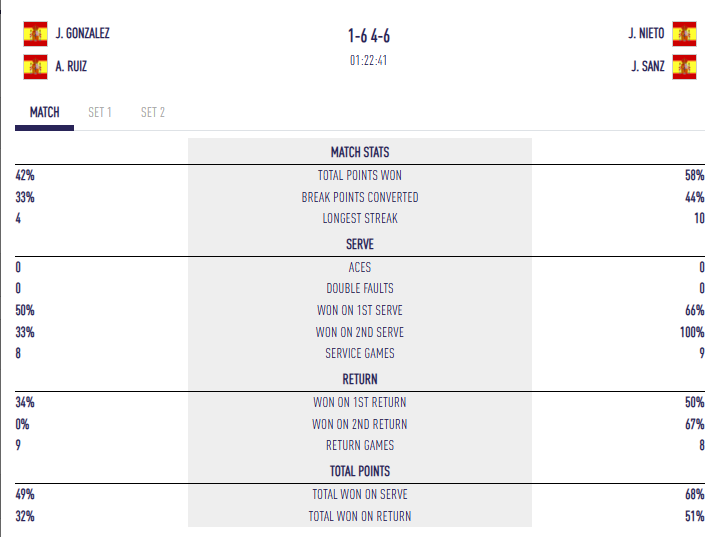Click the DOUBLE FAULTS row label
The image size is (717, 537).
click(360, 288)
